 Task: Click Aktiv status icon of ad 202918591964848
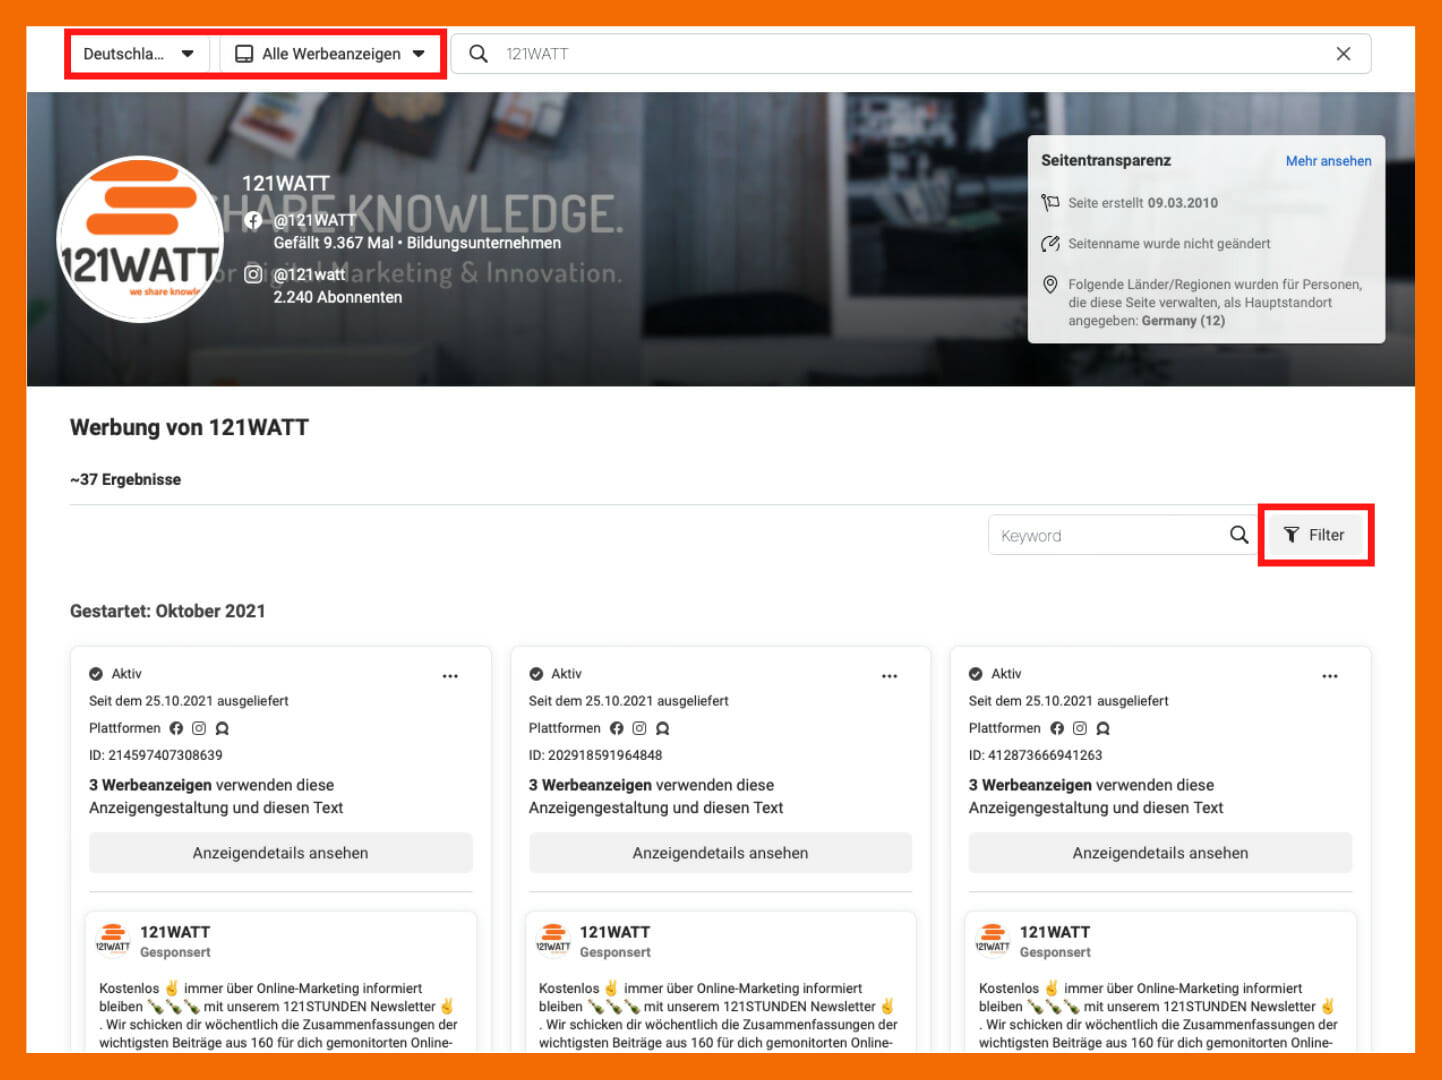(536, 674)
